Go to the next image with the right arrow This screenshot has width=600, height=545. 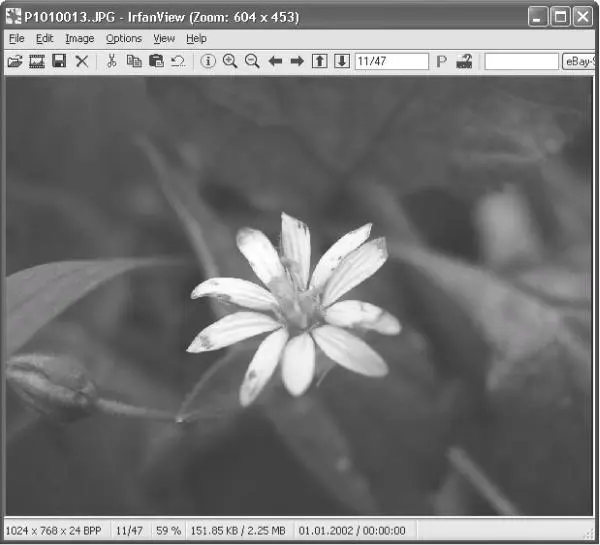pyautogui.click(x=297, y=61)
